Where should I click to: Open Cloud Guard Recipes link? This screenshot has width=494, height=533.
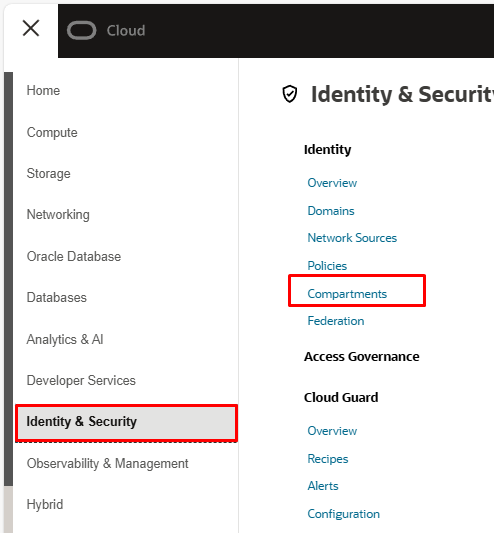[328, 459]
